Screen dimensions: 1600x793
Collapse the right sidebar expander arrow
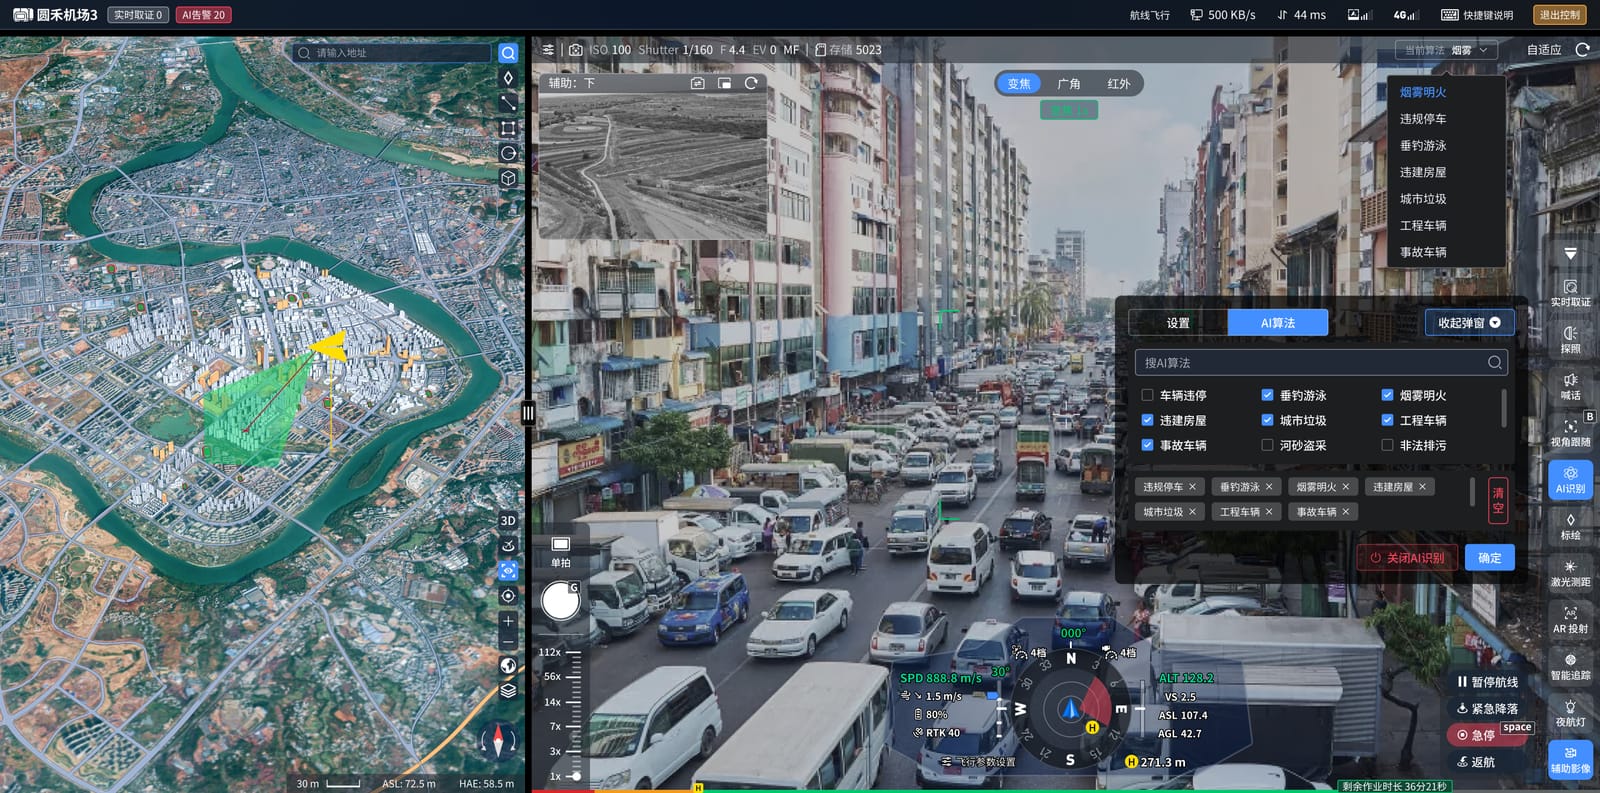(1570, 254)
